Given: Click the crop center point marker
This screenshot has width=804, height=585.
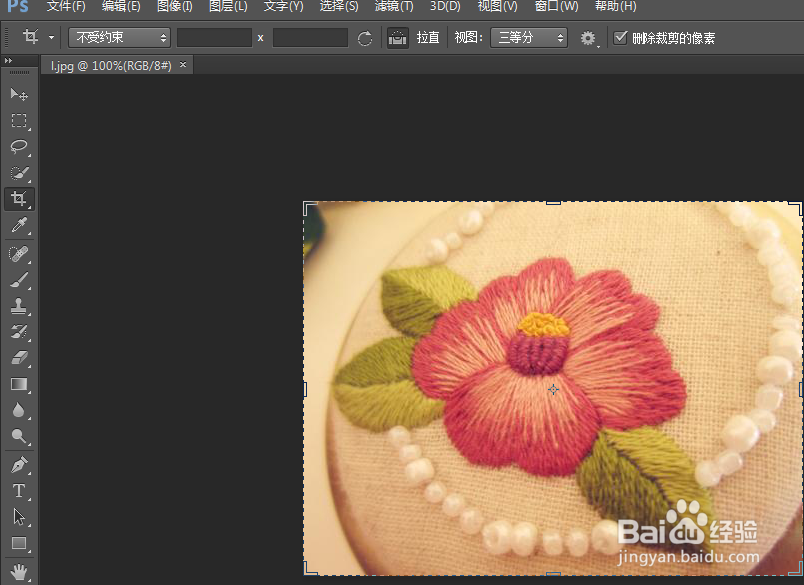Looking at the screenshot, I should [553, 390].
